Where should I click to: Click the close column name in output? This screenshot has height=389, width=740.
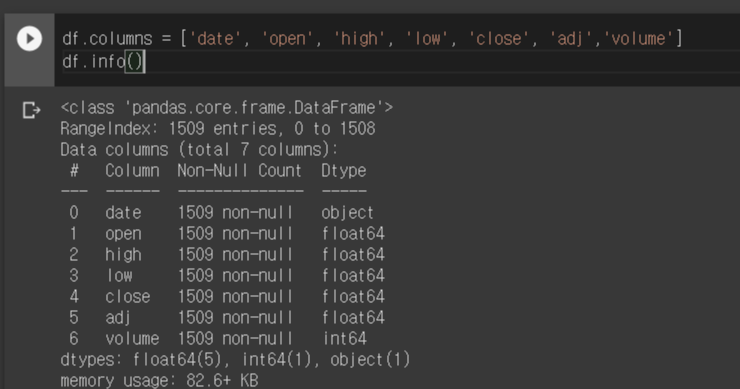click(128, 296)
